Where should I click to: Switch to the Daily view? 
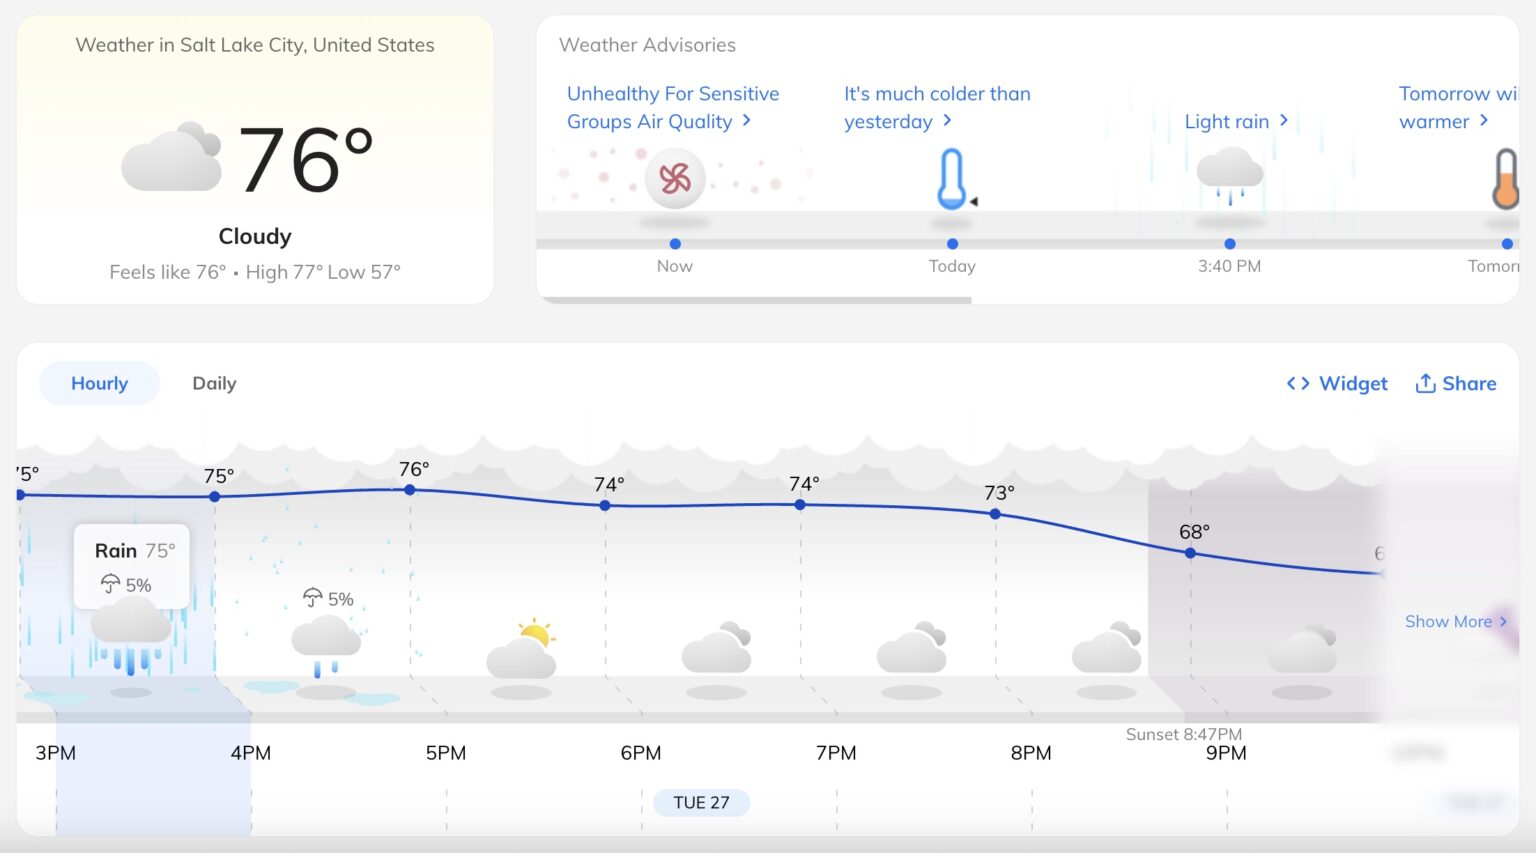click(214, 383)
